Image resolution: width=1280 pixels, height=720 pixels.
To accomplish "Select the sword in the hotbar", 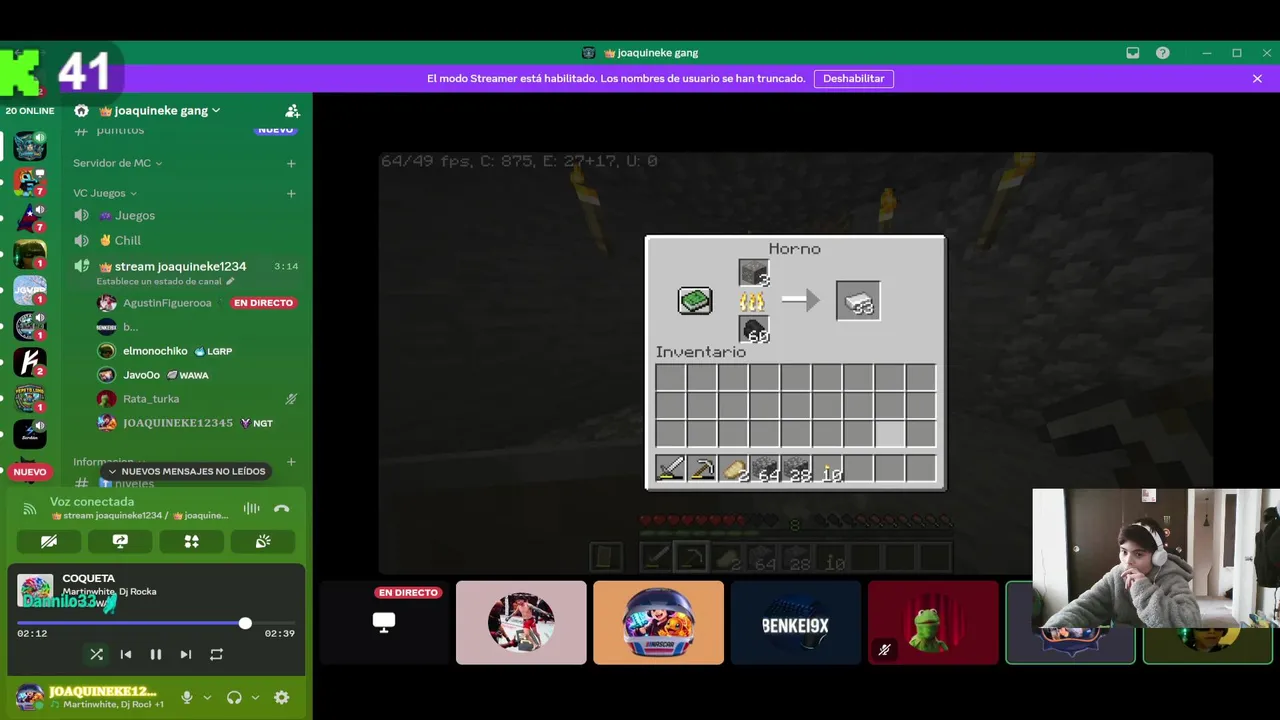I will (670, 468).
